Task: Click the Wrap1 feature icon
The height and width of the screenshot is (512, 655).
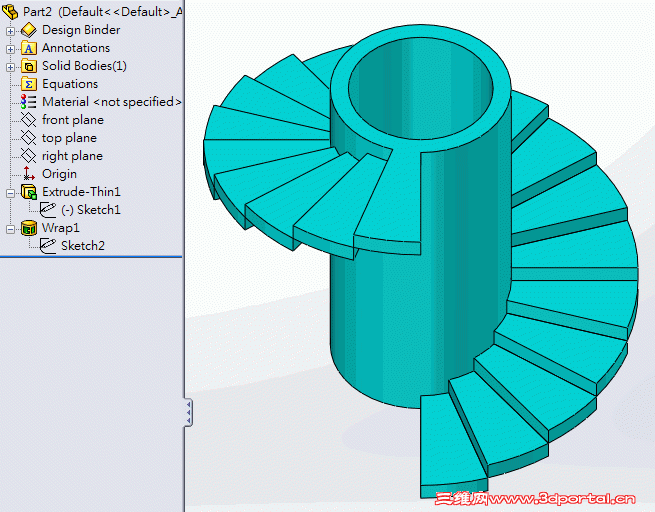Action: (x=29, y=228)
